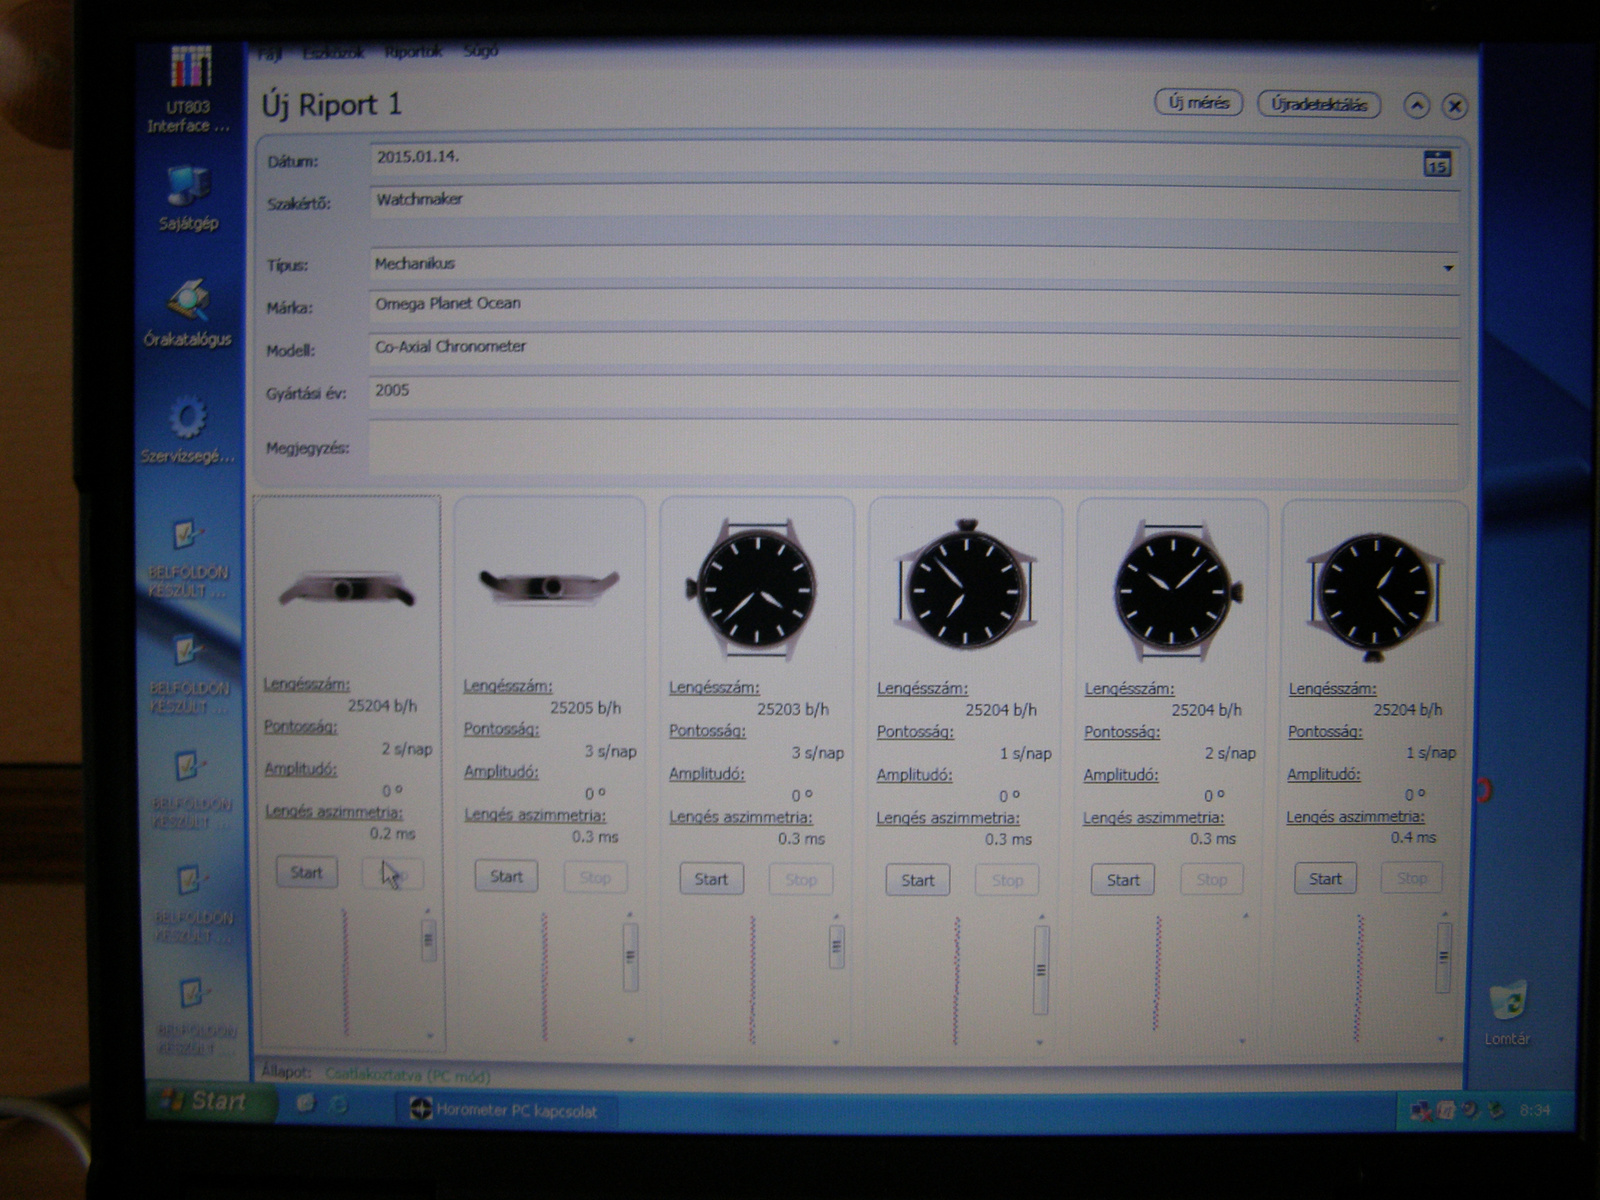Click the scrollbar thumb in the 25205 b/h panel
Image resolution: width=1600 pixels, height=1200 pixels.
(630, 956)
